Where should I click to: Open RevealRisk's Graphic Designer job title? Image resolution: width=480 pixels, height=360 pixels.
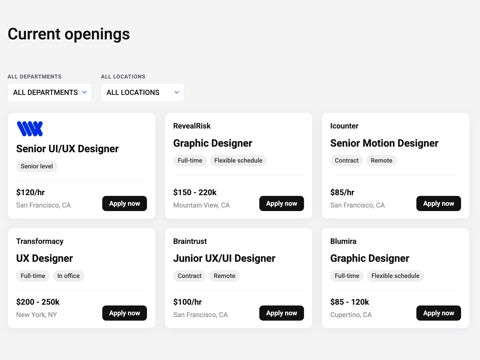click(x=213, y=143)
